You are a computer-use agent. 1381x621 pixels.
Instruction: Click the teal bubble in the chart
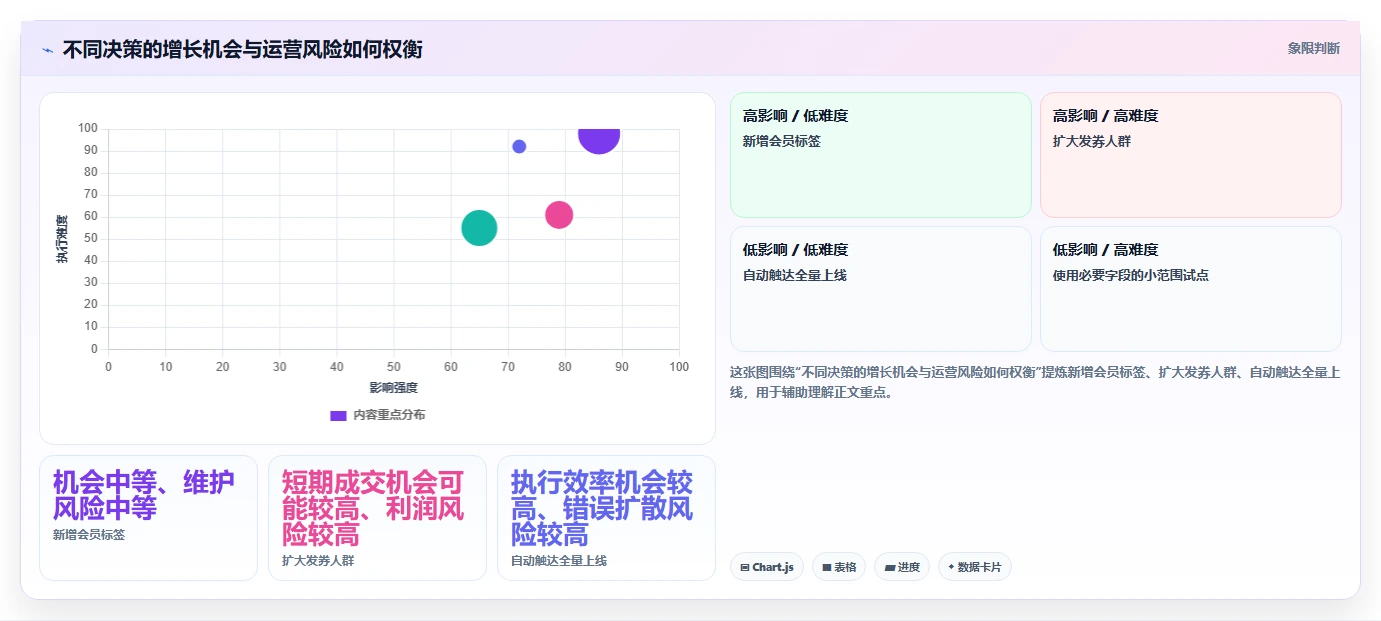coord(480,228)
